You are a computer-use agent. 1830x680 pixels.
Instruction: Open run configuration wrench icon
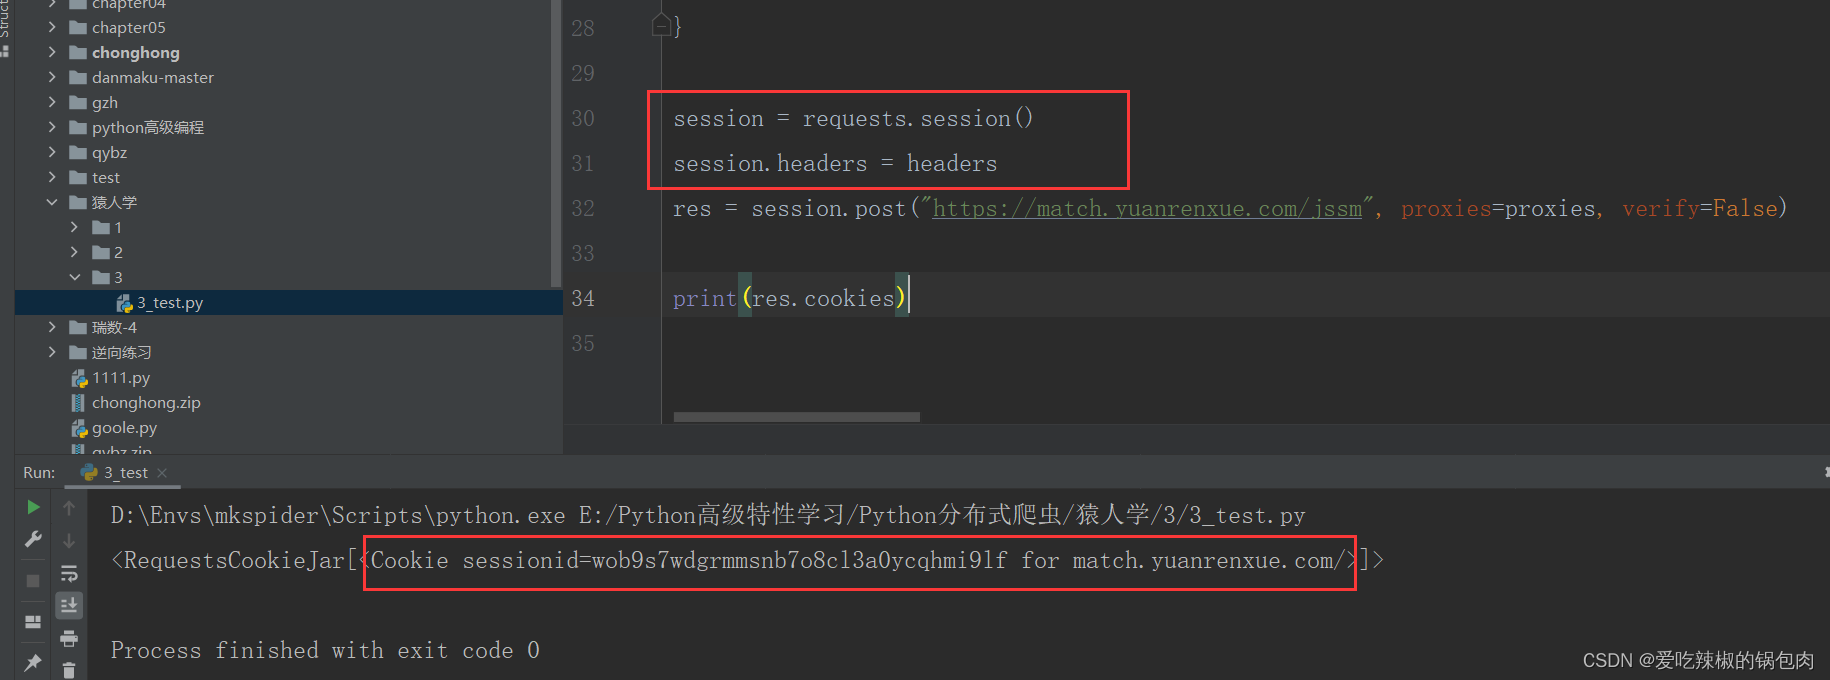pos(33,540)
